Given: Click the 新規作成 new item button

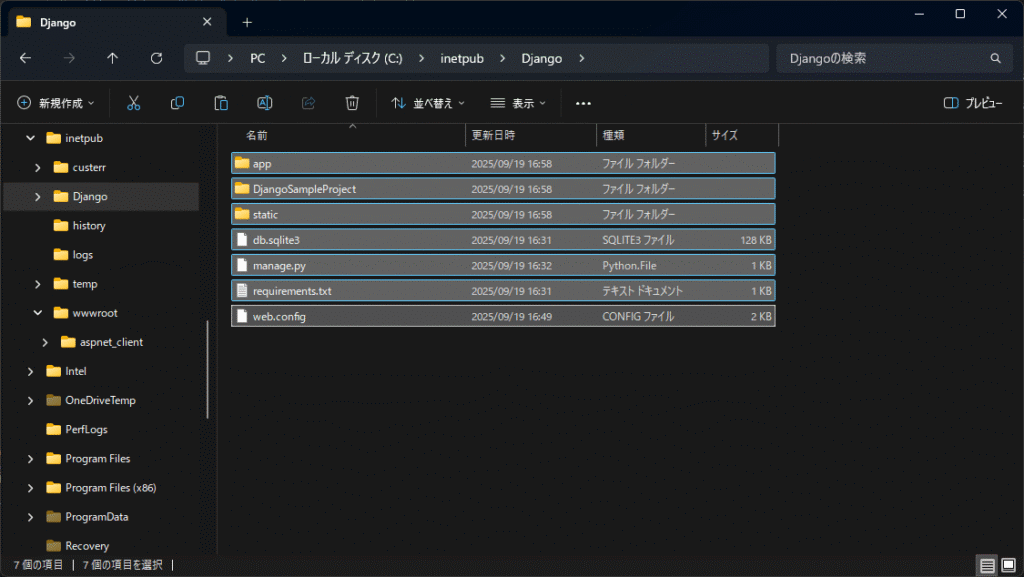Looking at the screenshot, I should pyautogui.click(x=56, y=103).
